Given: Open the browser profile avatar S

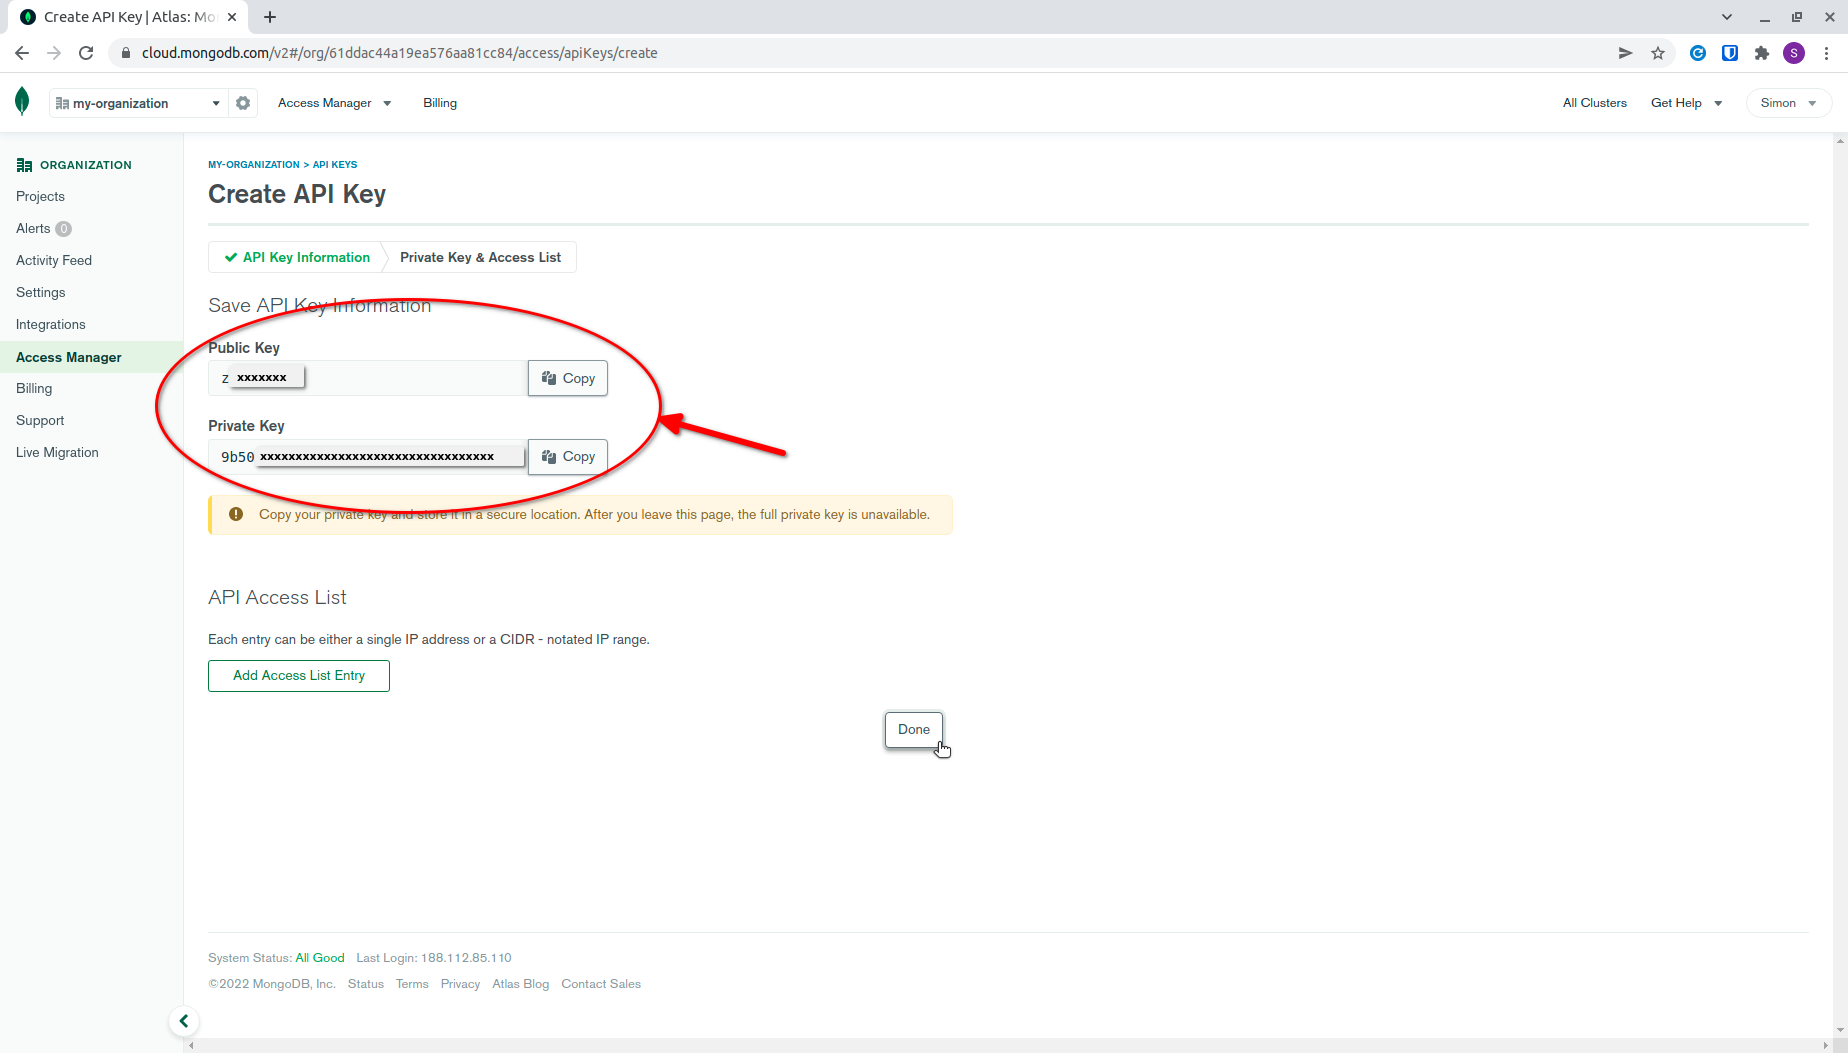Looking at the screenshot, I should [x=1794, y=53].
